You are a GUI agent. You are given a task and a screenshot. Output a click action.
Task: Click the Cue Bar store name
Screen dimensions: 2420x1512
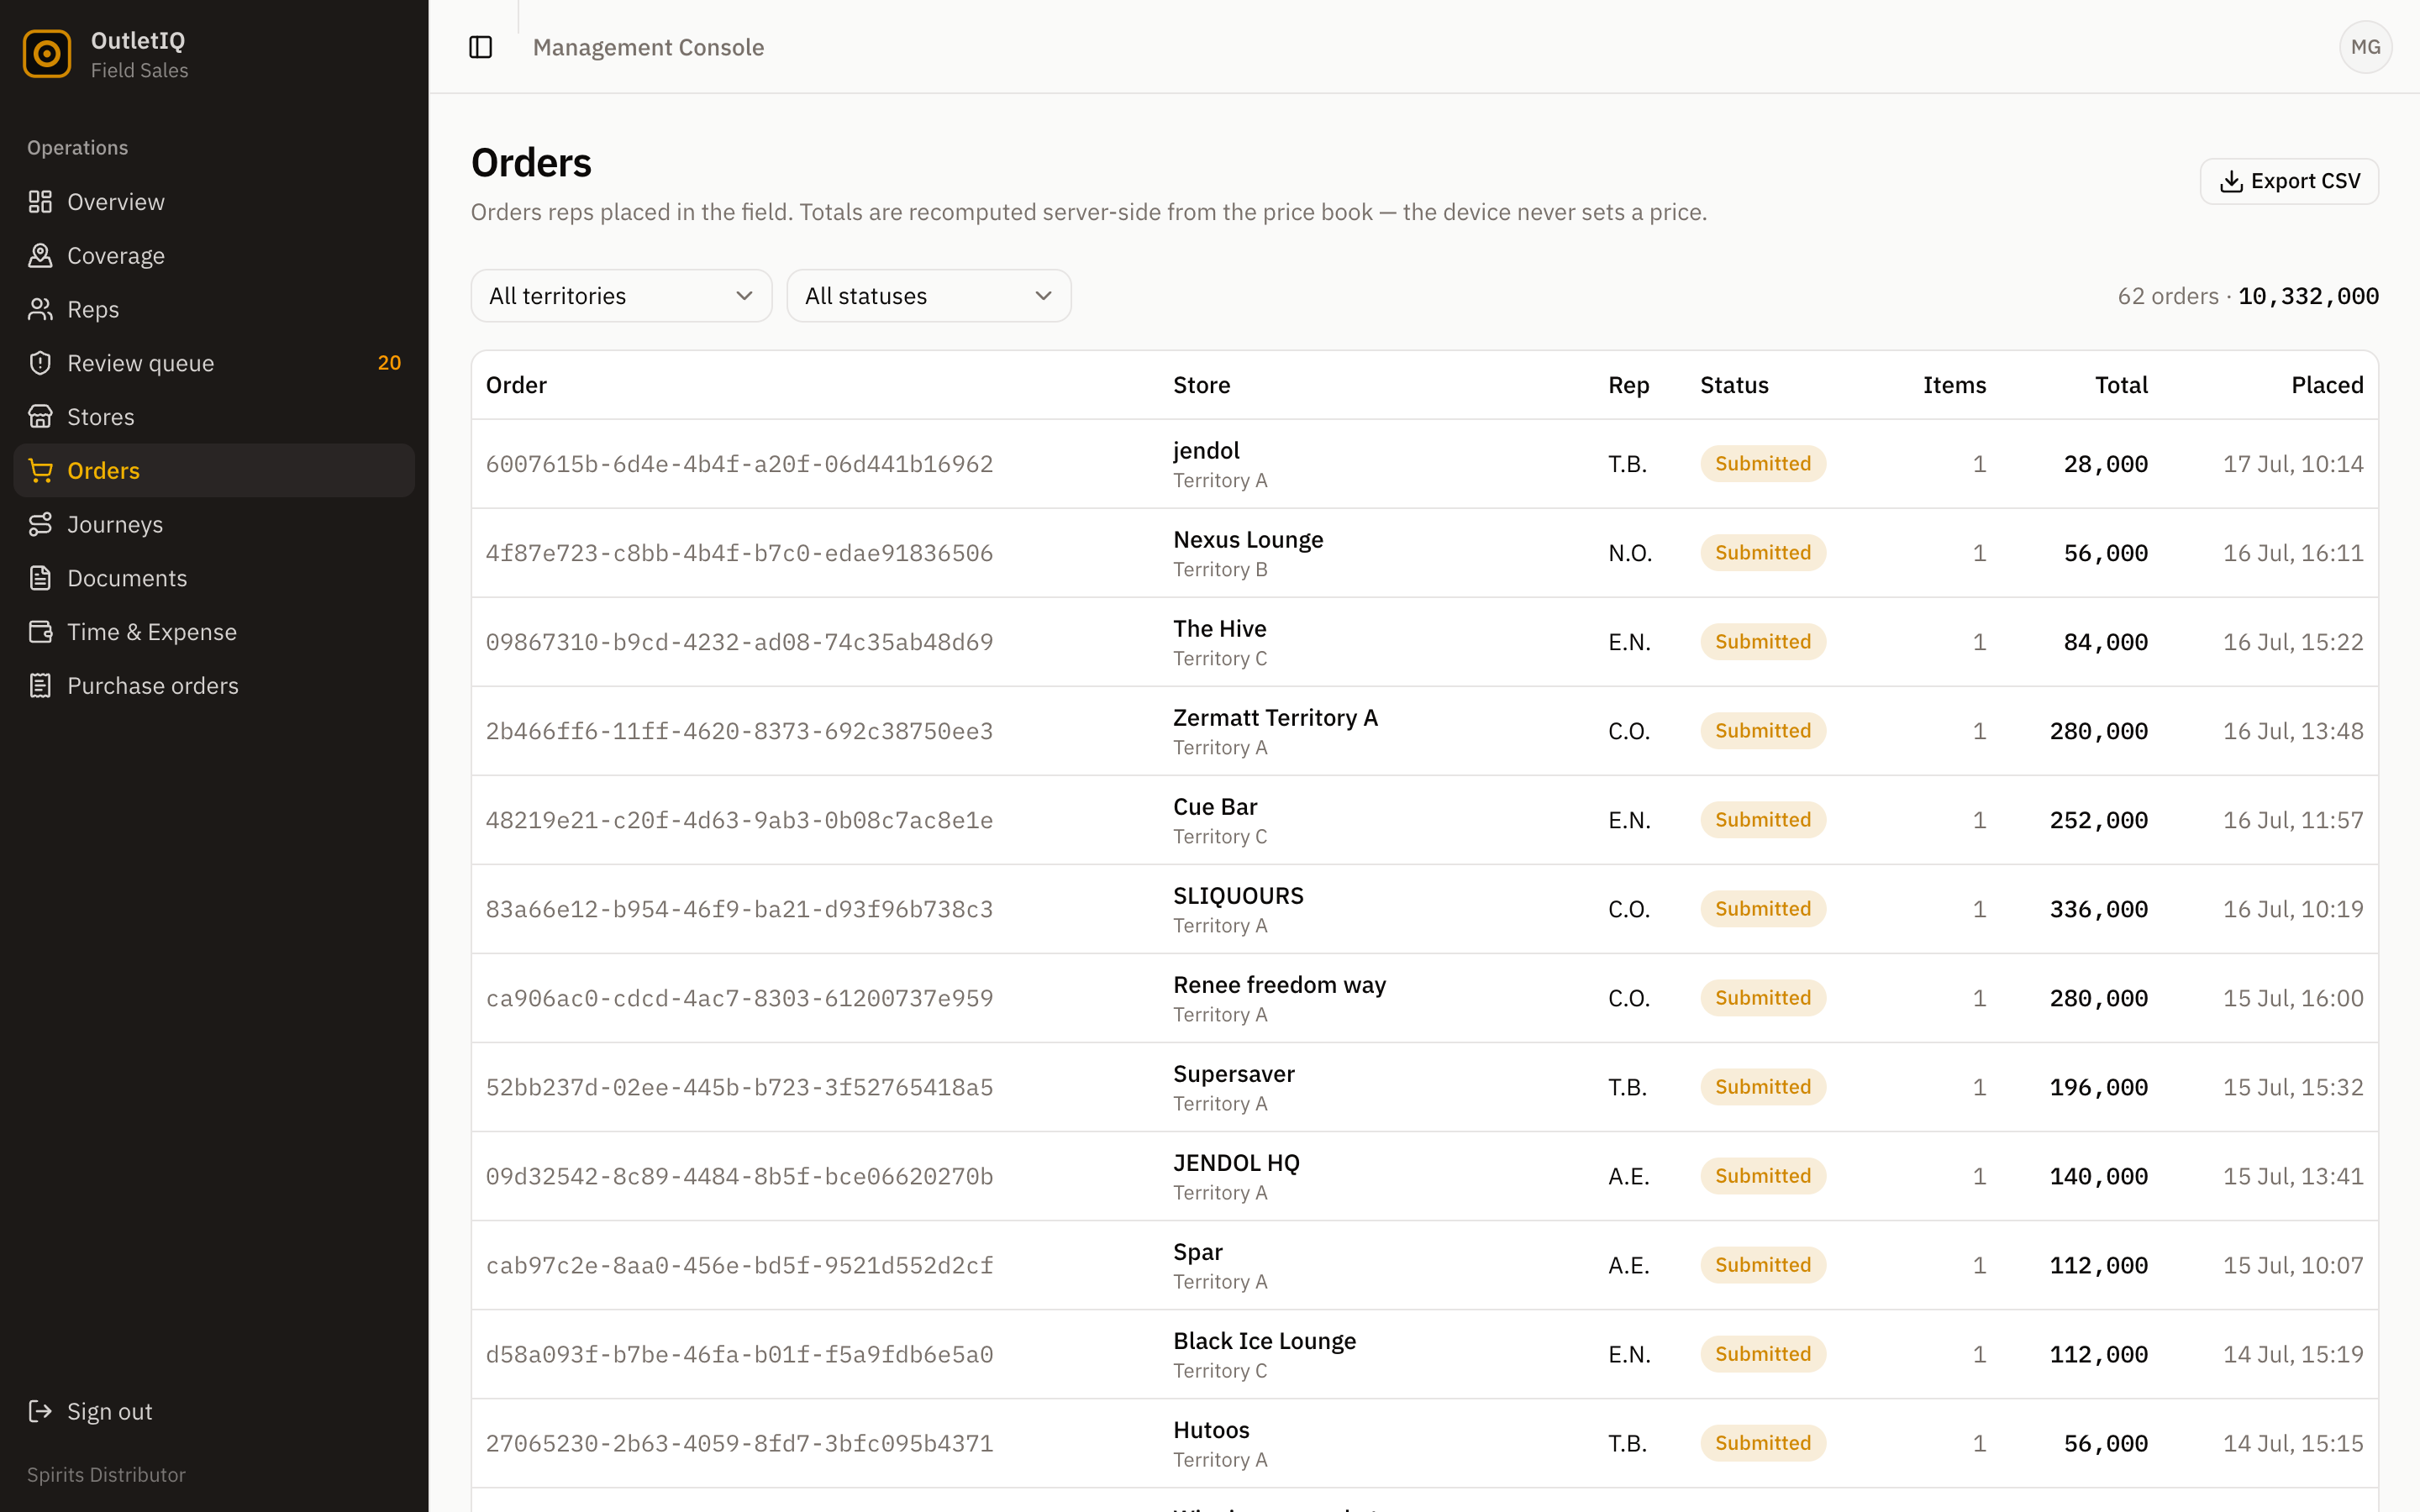(x=1215, y=807)
